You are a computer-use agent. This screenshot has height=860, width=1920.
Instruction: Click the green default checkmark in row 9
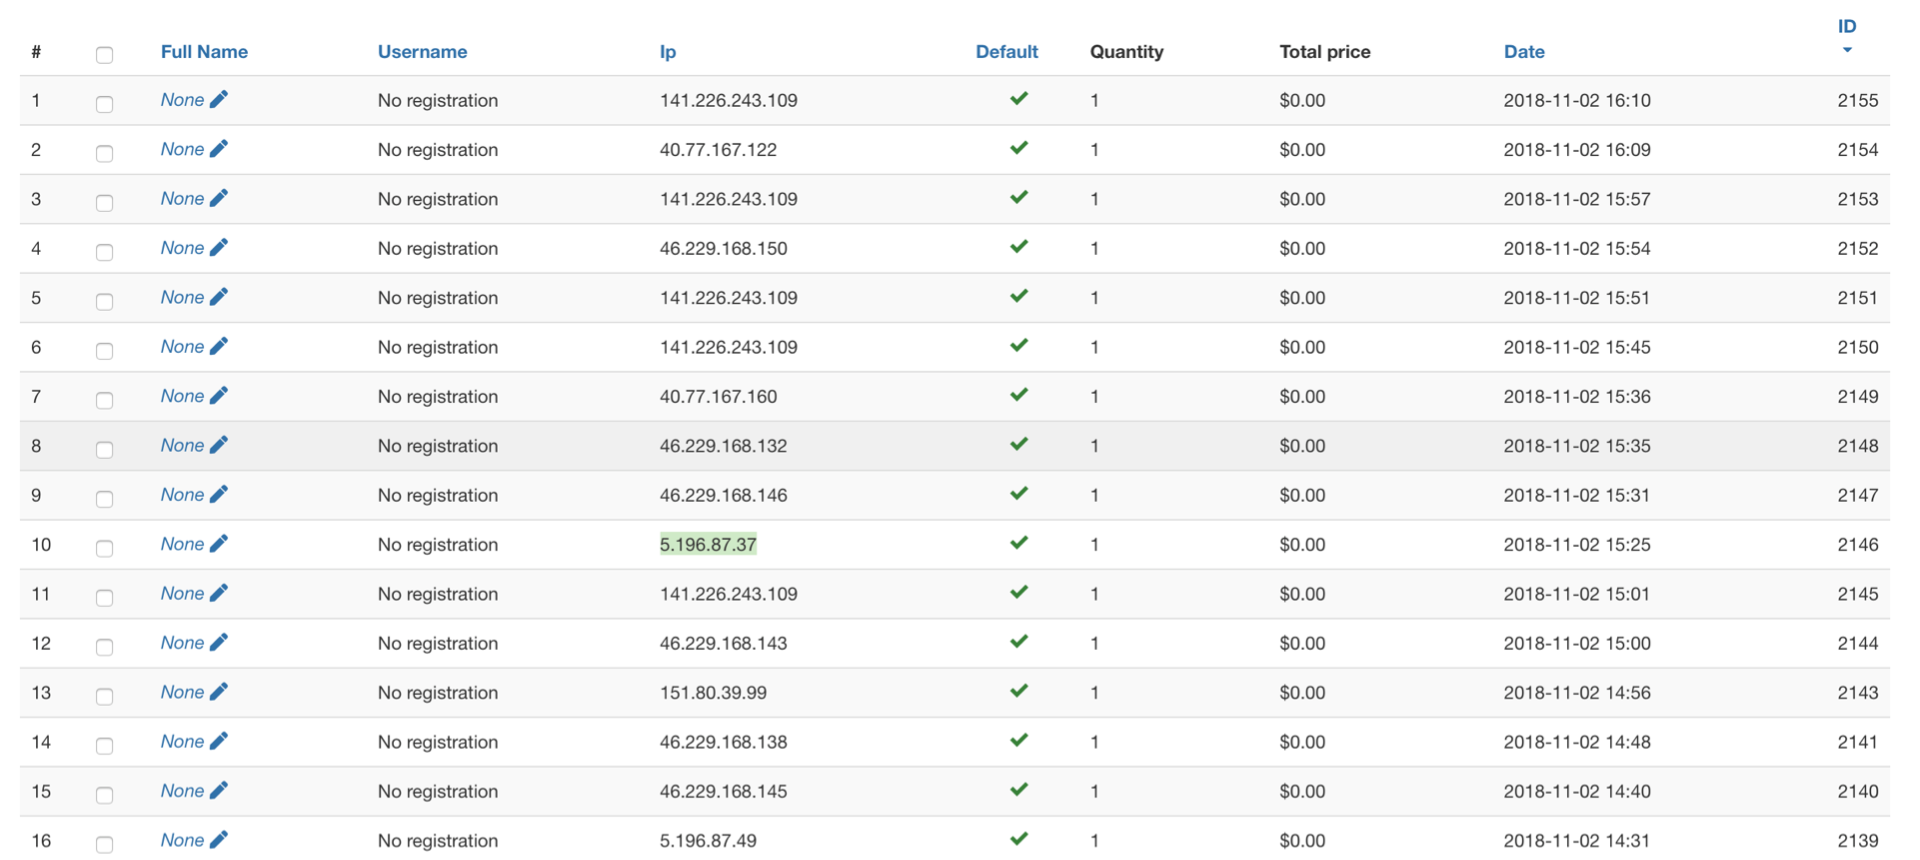pyautogui.click(x=1019, y=494)
